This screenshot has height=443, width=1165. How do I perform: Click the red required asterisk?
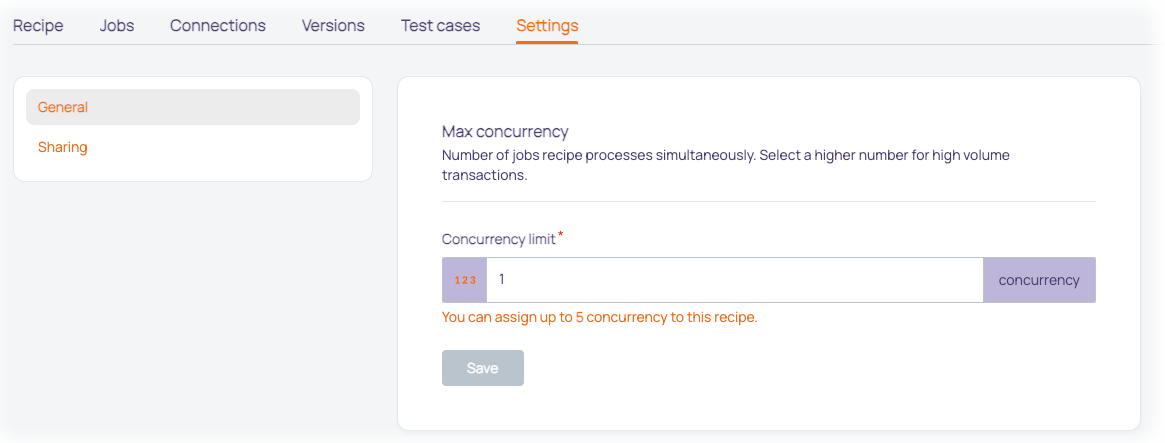click(x=561, y=235)
